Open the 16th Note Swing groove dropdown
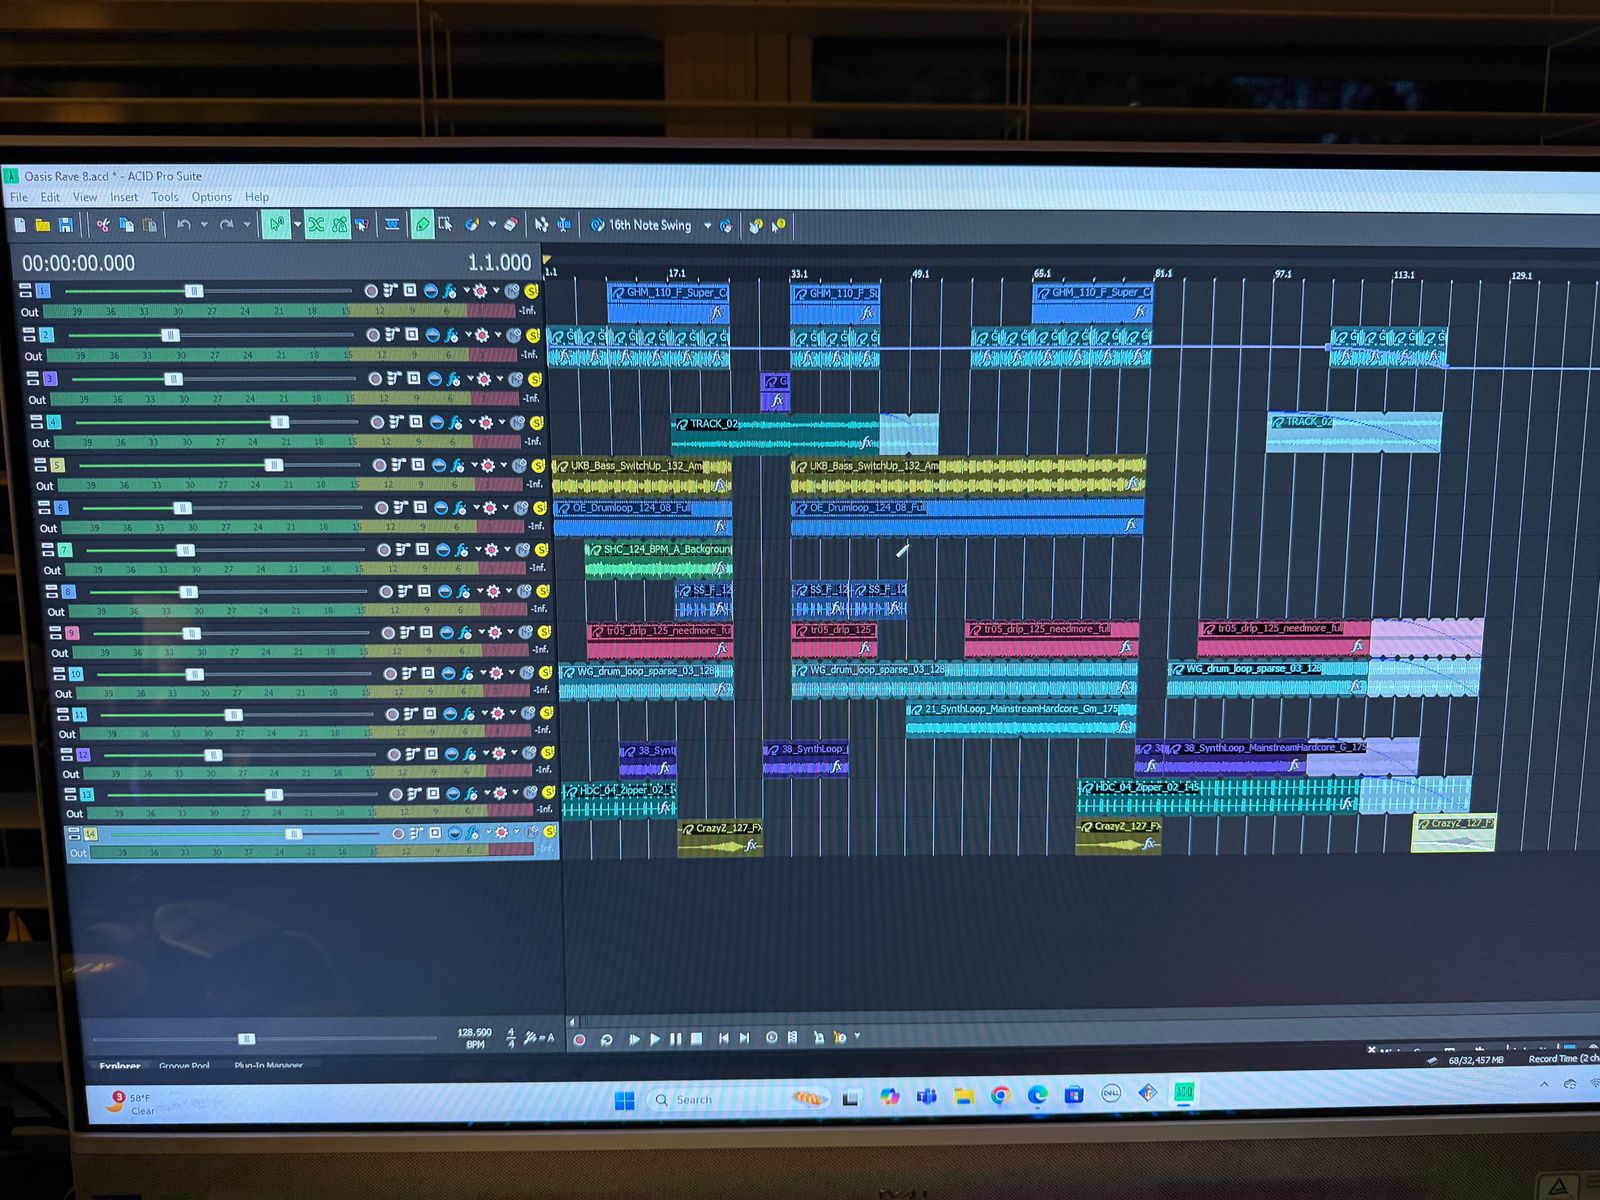The width and height of the screenshot is (1600, 1200). click(x=707, y=226)
